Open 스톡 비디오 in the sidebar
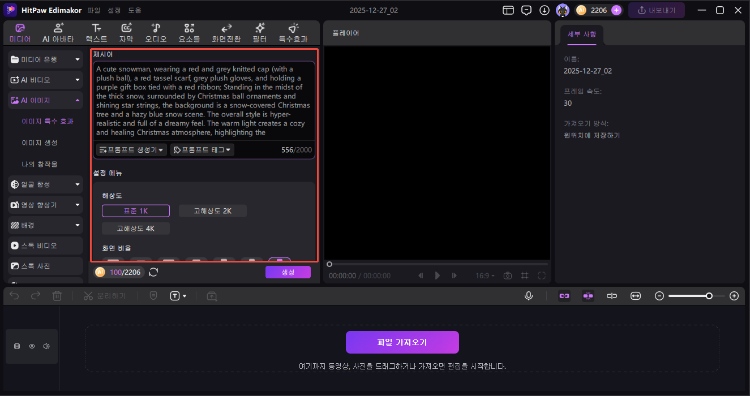 click(x=45, y=245)
